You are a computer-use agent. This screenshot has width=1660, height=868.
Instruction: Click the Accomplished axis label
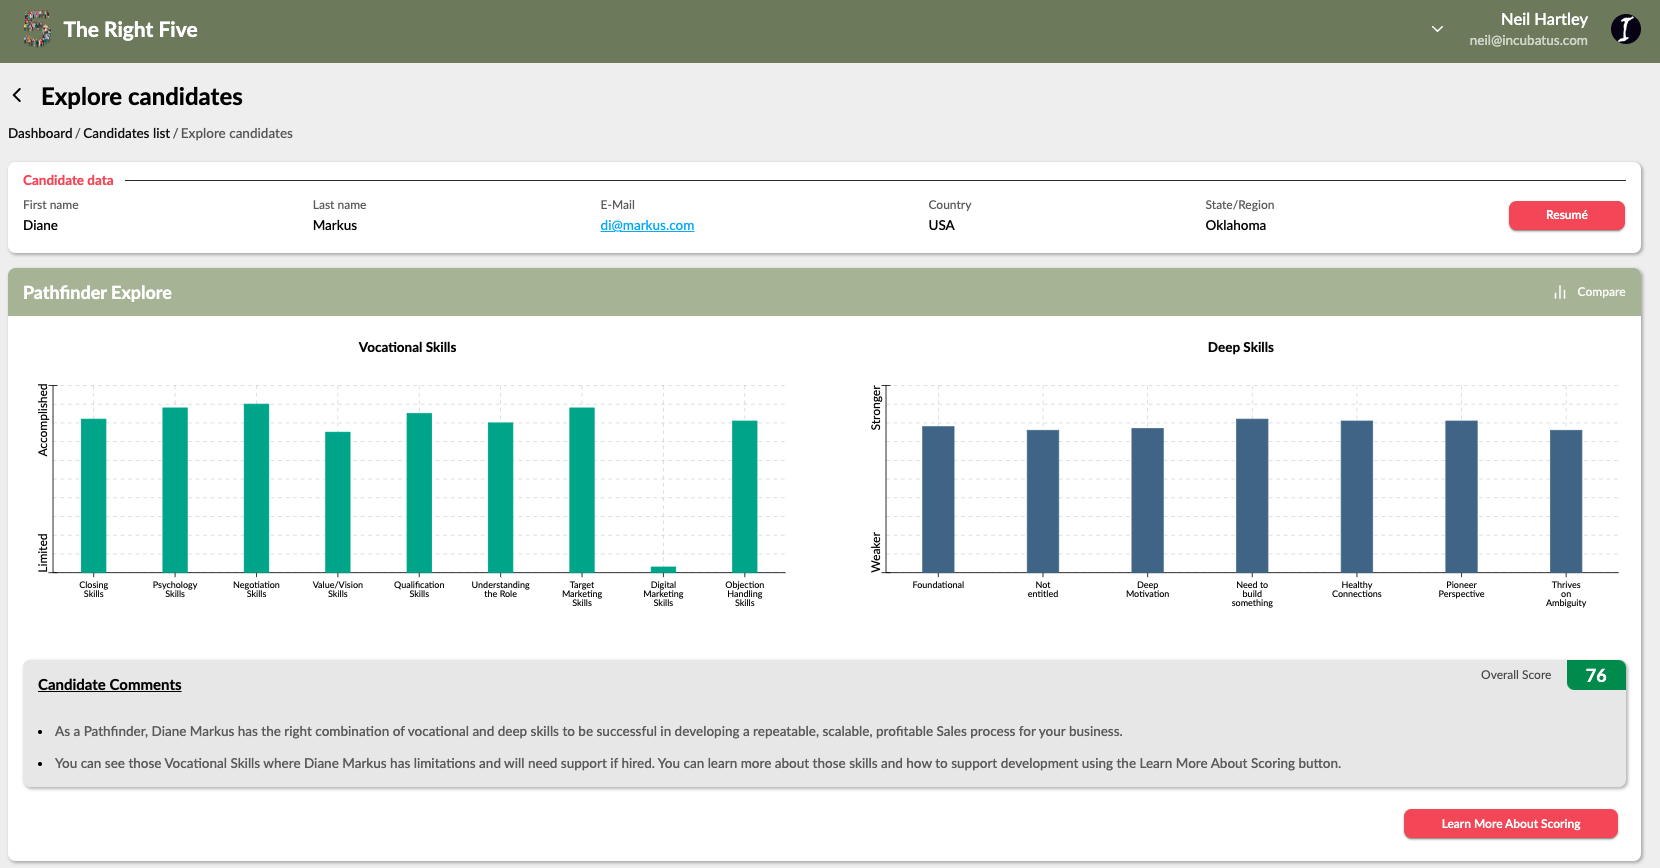[x=43, y=420]
